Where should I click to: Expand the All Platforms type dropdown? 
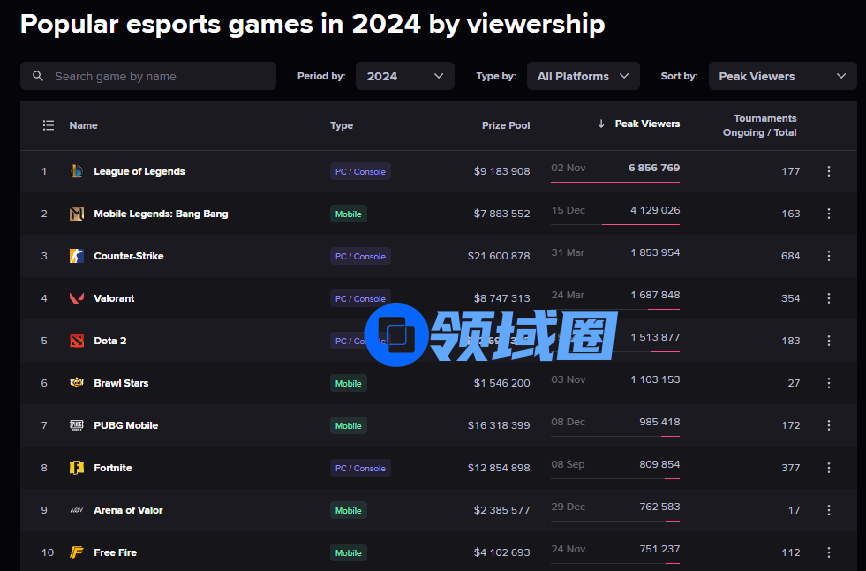584,76
